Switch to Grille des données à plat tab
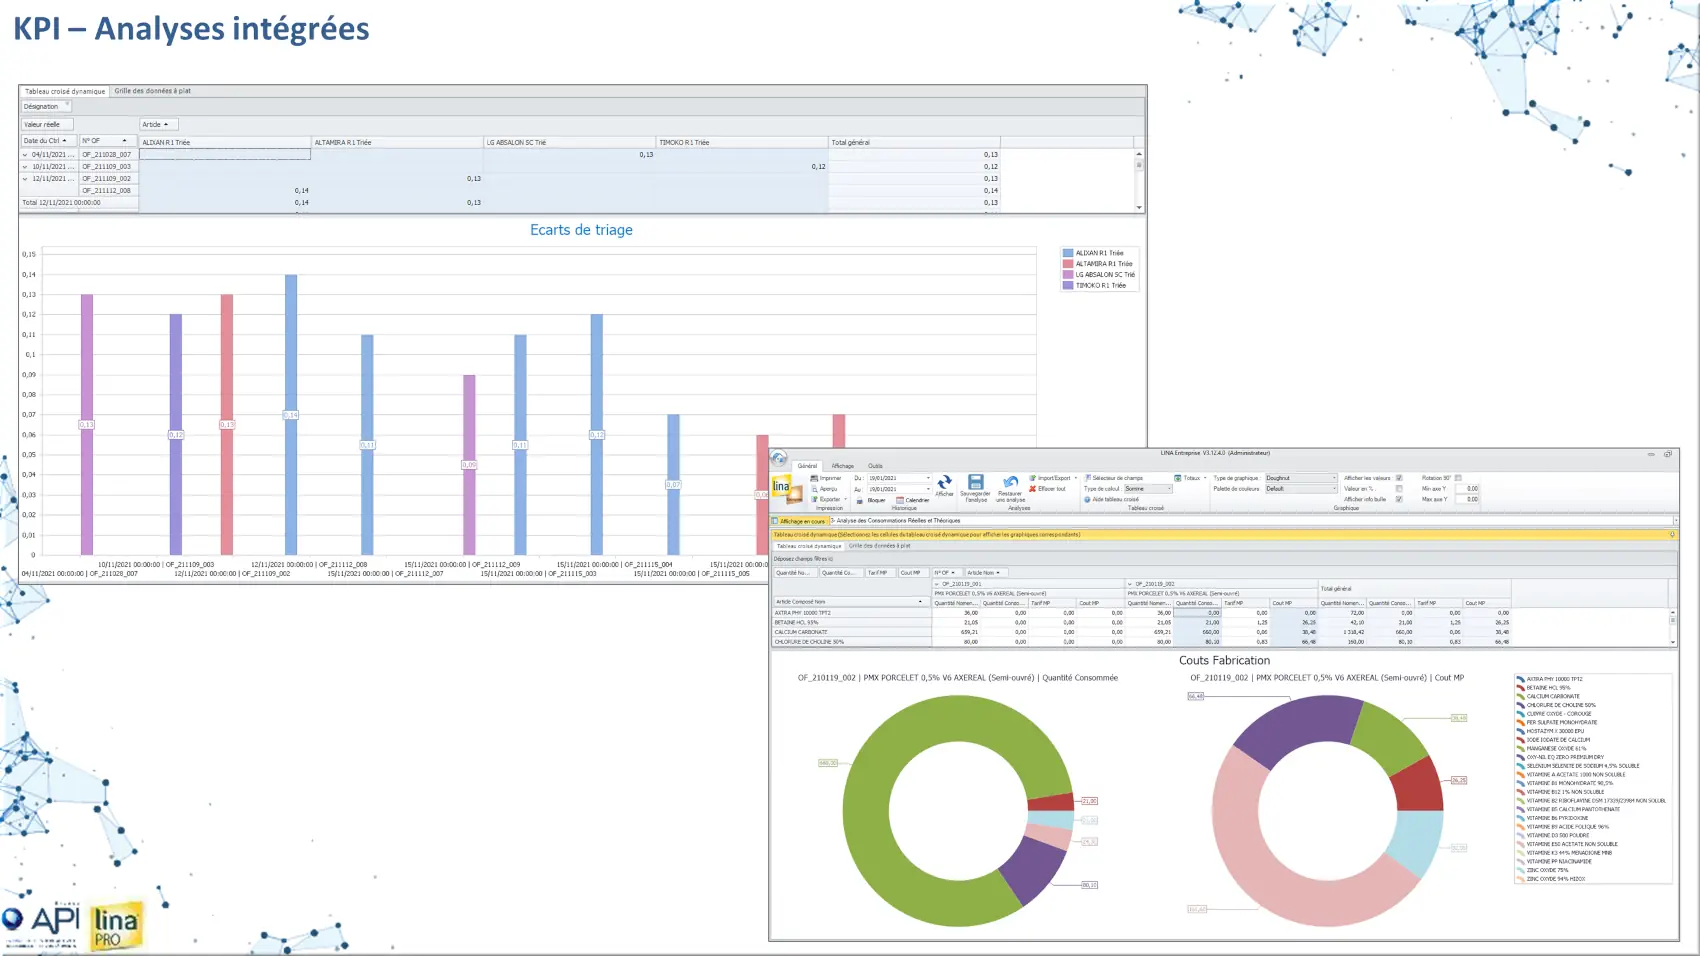 152,91
